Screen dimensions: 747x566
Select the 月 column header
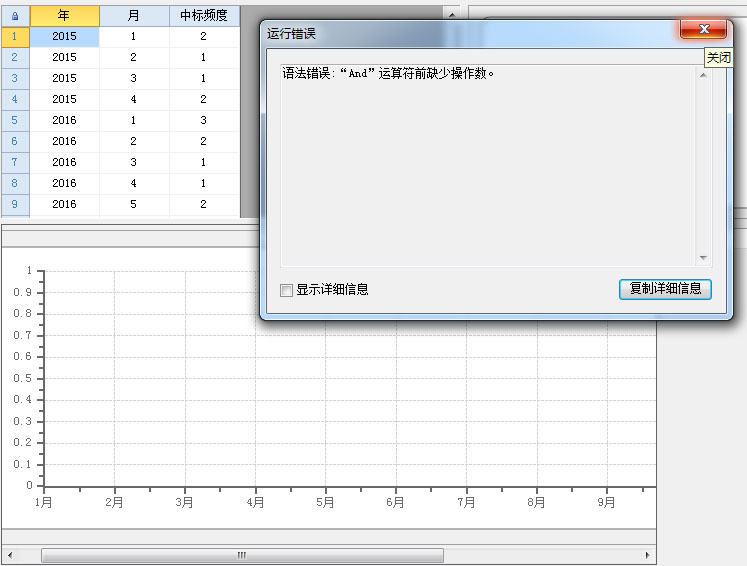point(134,16)
